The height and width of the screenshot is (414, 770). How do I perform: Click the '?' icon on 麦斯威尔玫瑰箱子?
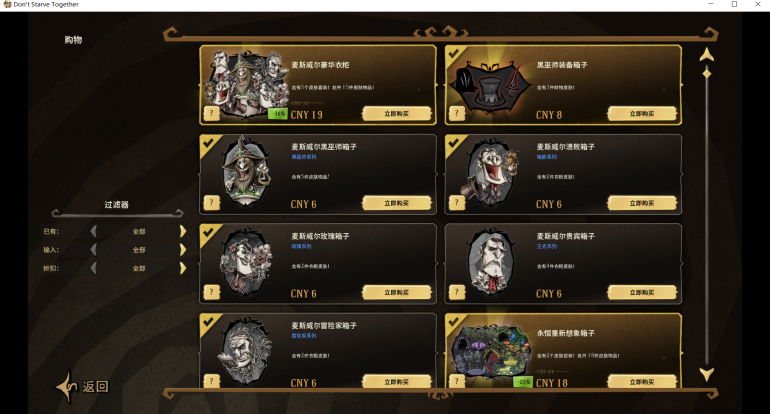point(212,292)
